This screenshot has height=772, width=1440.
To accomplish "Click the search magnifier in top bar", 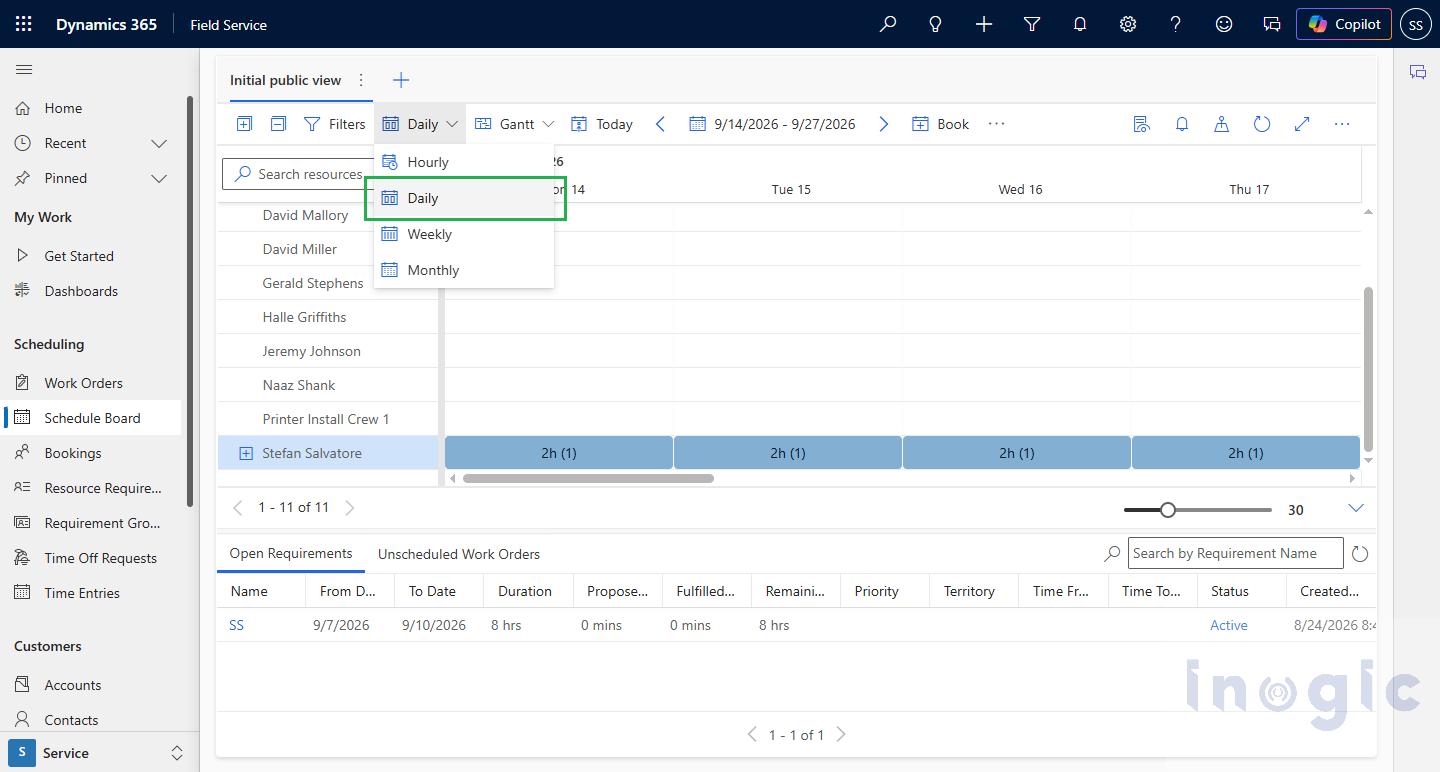I will pos(887,24).
